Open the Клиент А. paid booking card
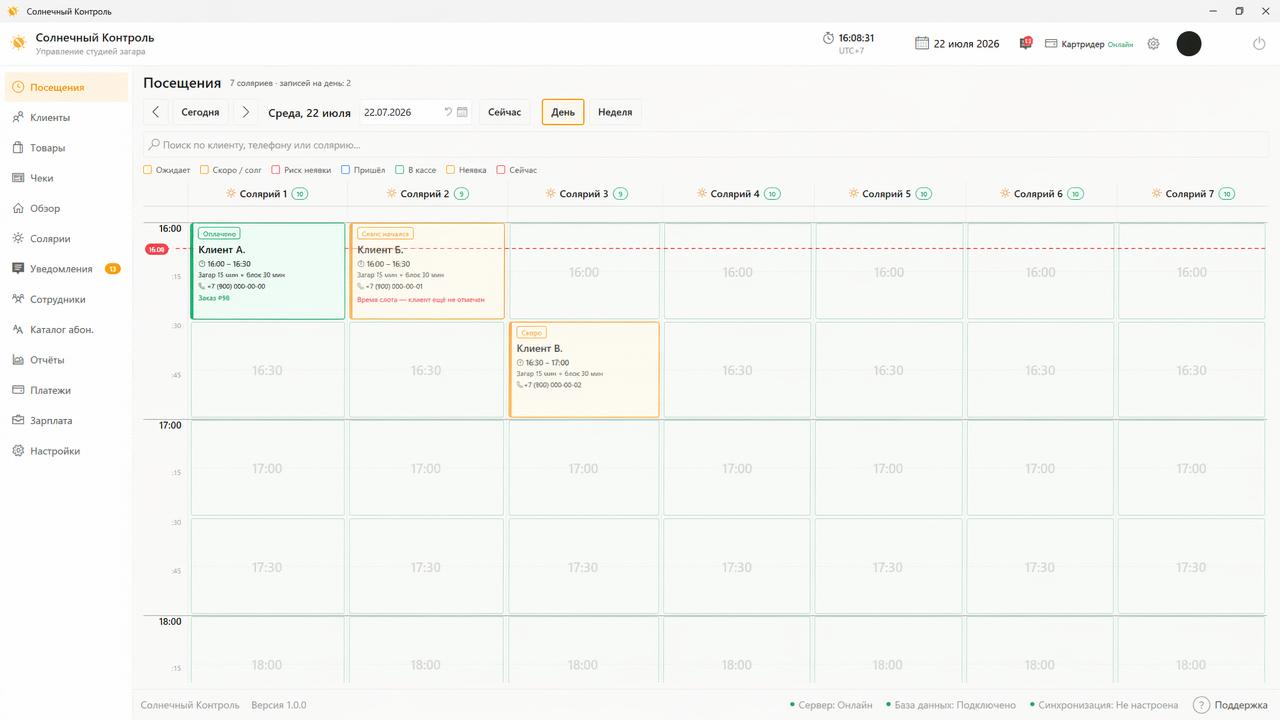This screenshot has height=720, width=1280. coord(268,271)
